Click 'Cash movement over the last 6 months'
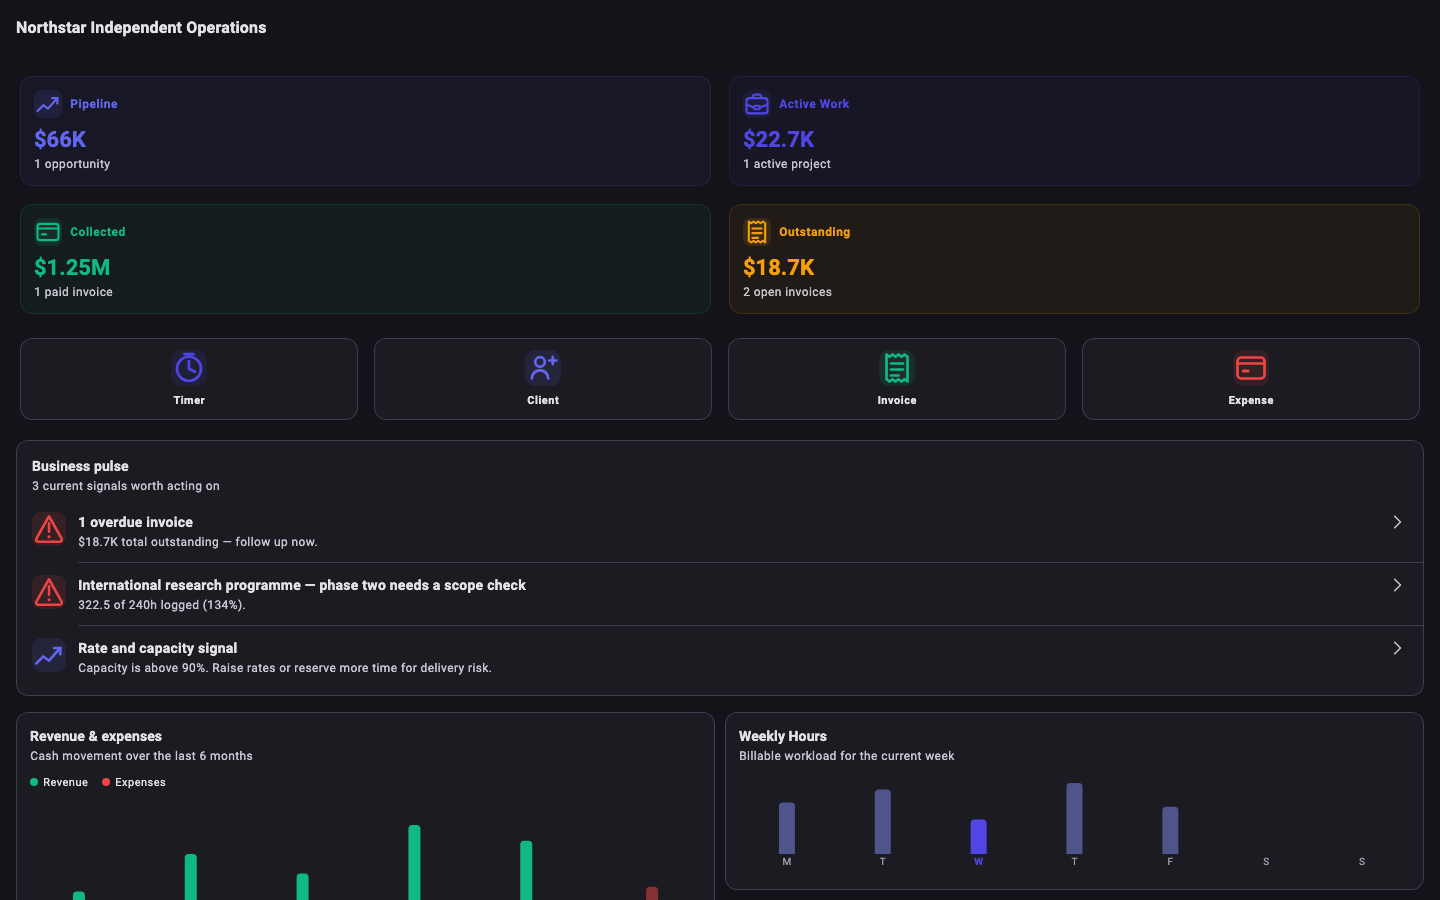This screenshot has height=900, width=1440. coord(141,756)
